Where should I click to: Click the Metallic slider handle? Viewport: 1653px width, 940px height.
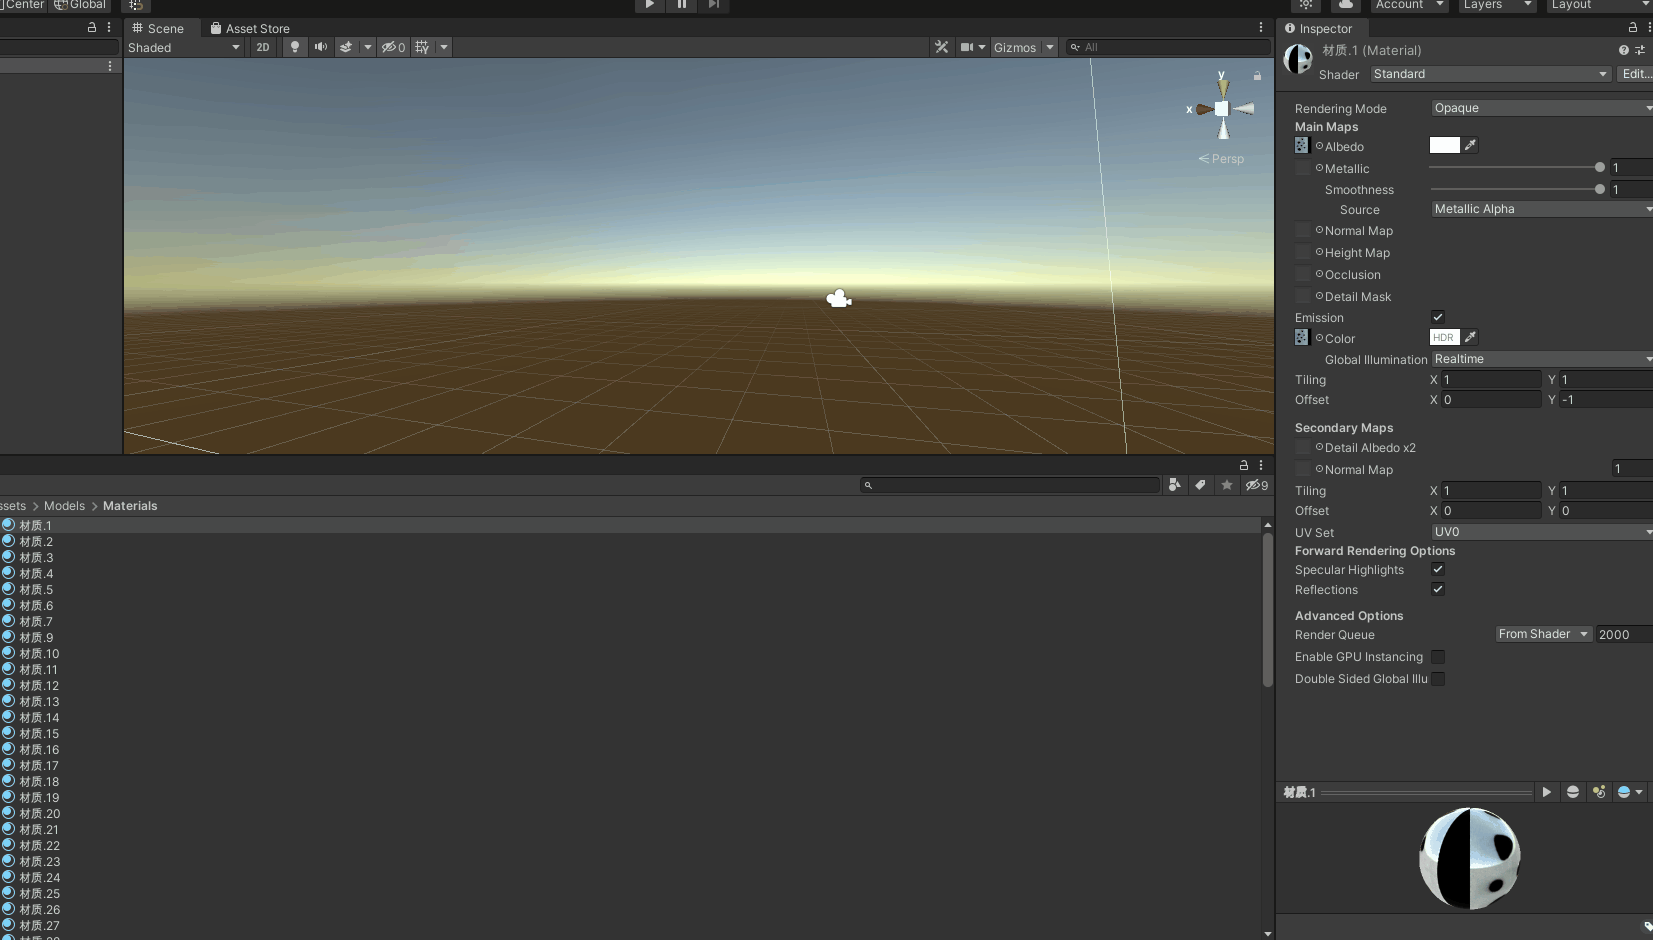[1600, 167]
